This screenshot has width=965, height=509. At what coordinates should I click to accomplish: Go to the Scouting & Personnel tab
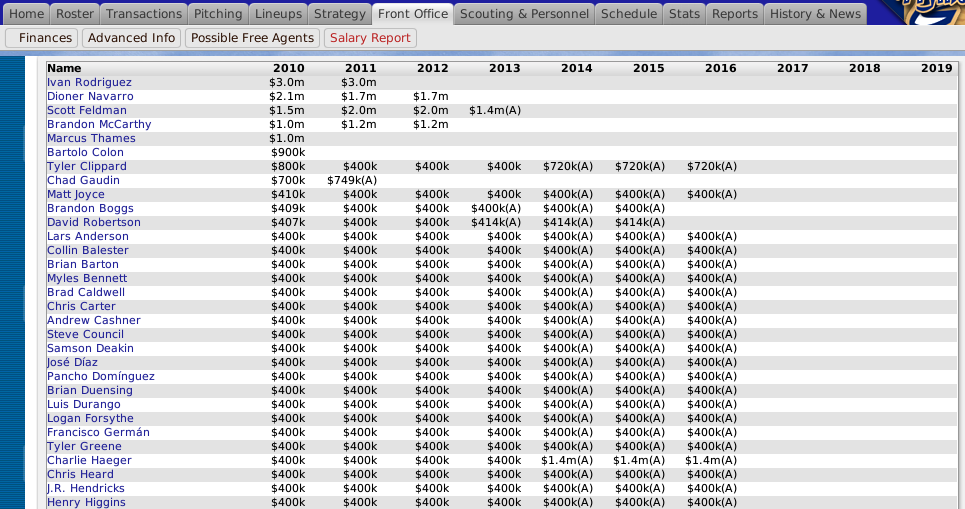click(525, 14)
